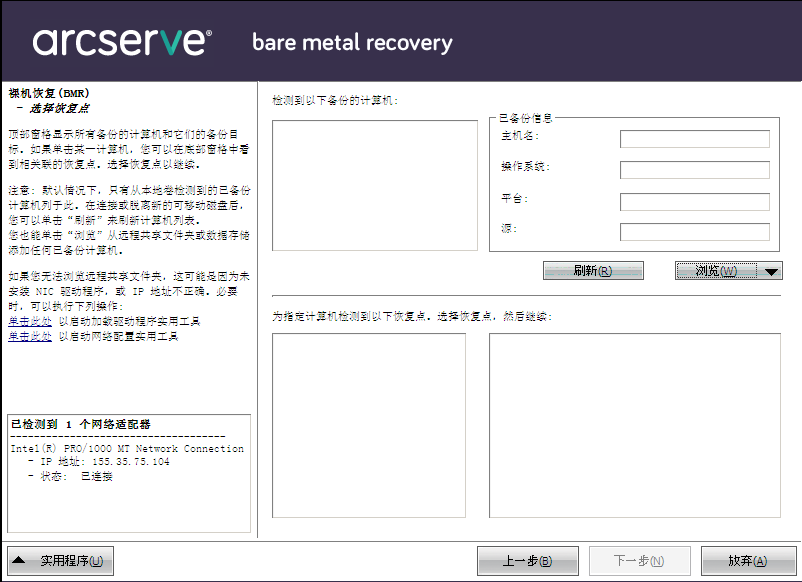Click the '检测到以下备份的计算机:' label
This screenshot has height=582, width=802.
(x=335, y=100)
